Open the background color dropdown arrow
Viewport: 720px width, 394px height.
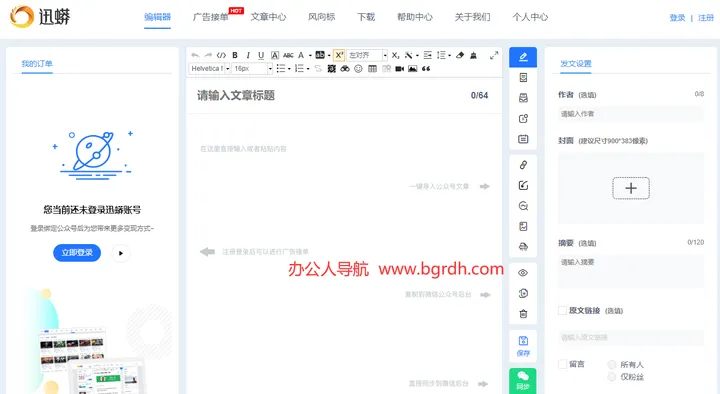(329, 56)
